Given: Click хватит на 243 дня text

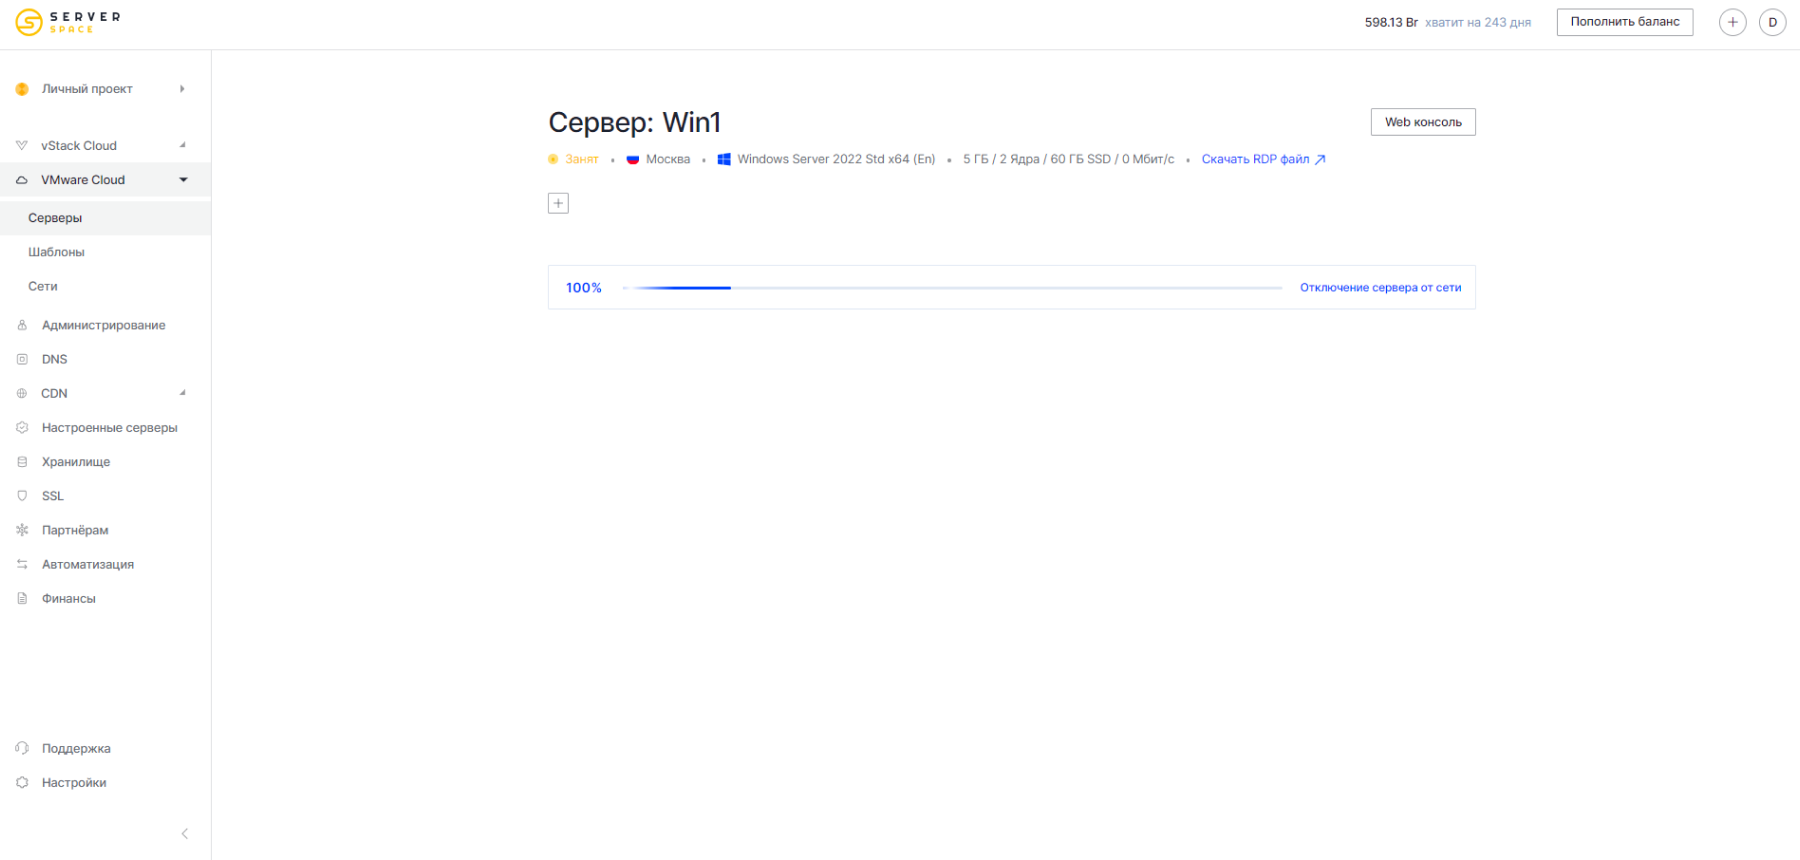Looking at the screenshot, I should (x=1478, y=22).
